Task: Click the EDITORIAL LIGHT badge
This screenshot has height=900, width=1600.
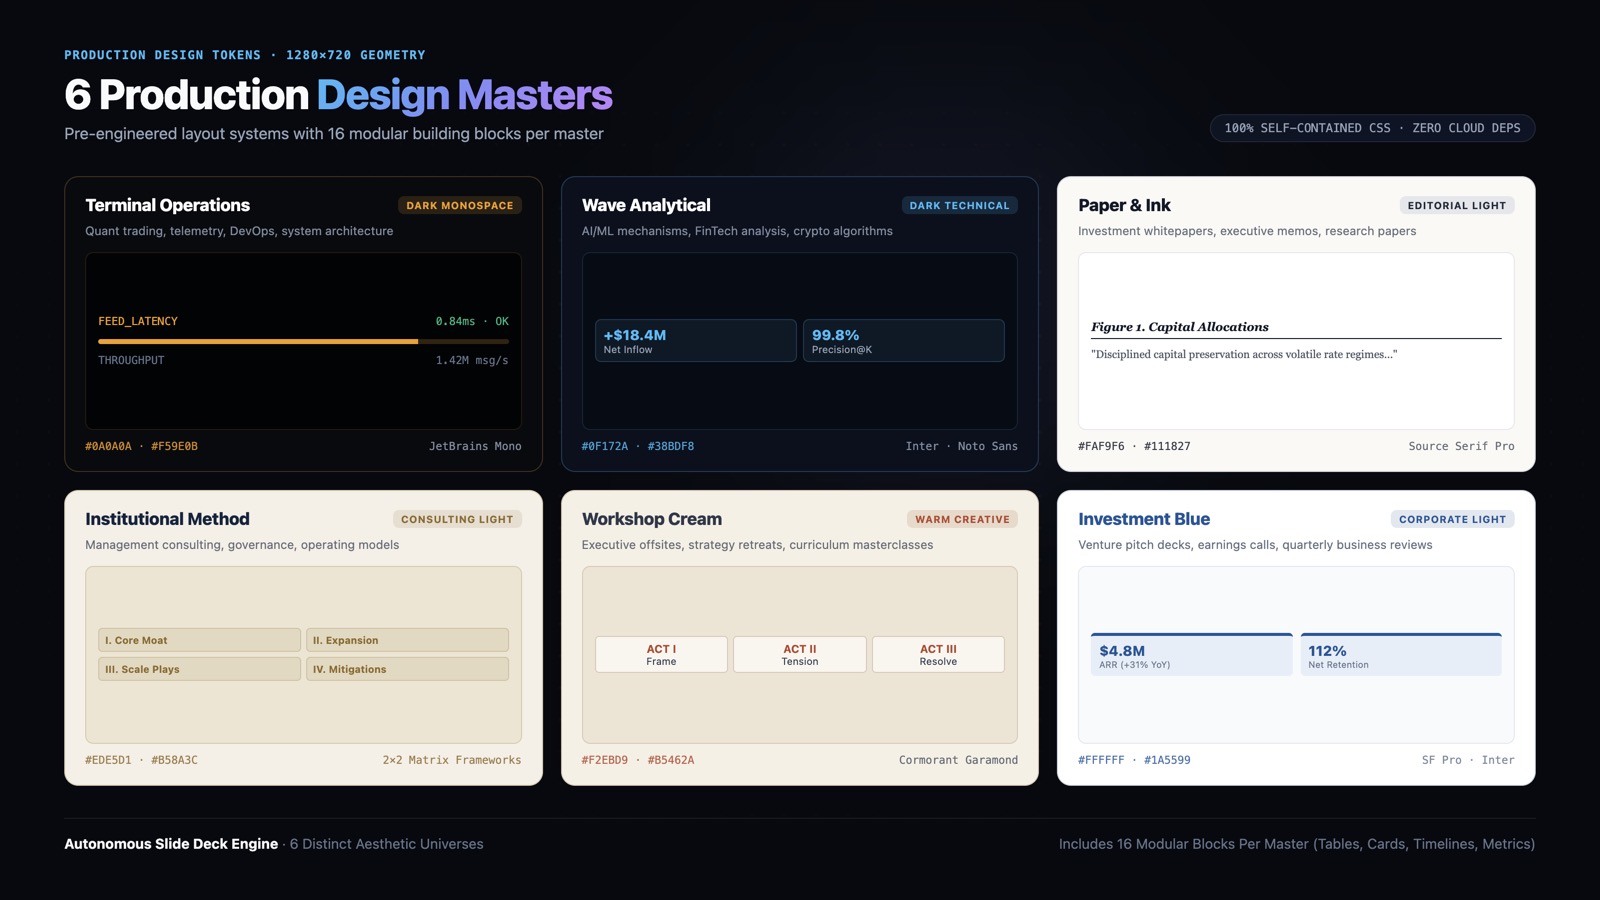Action: pyautogui.click(x=1456, y=205)
